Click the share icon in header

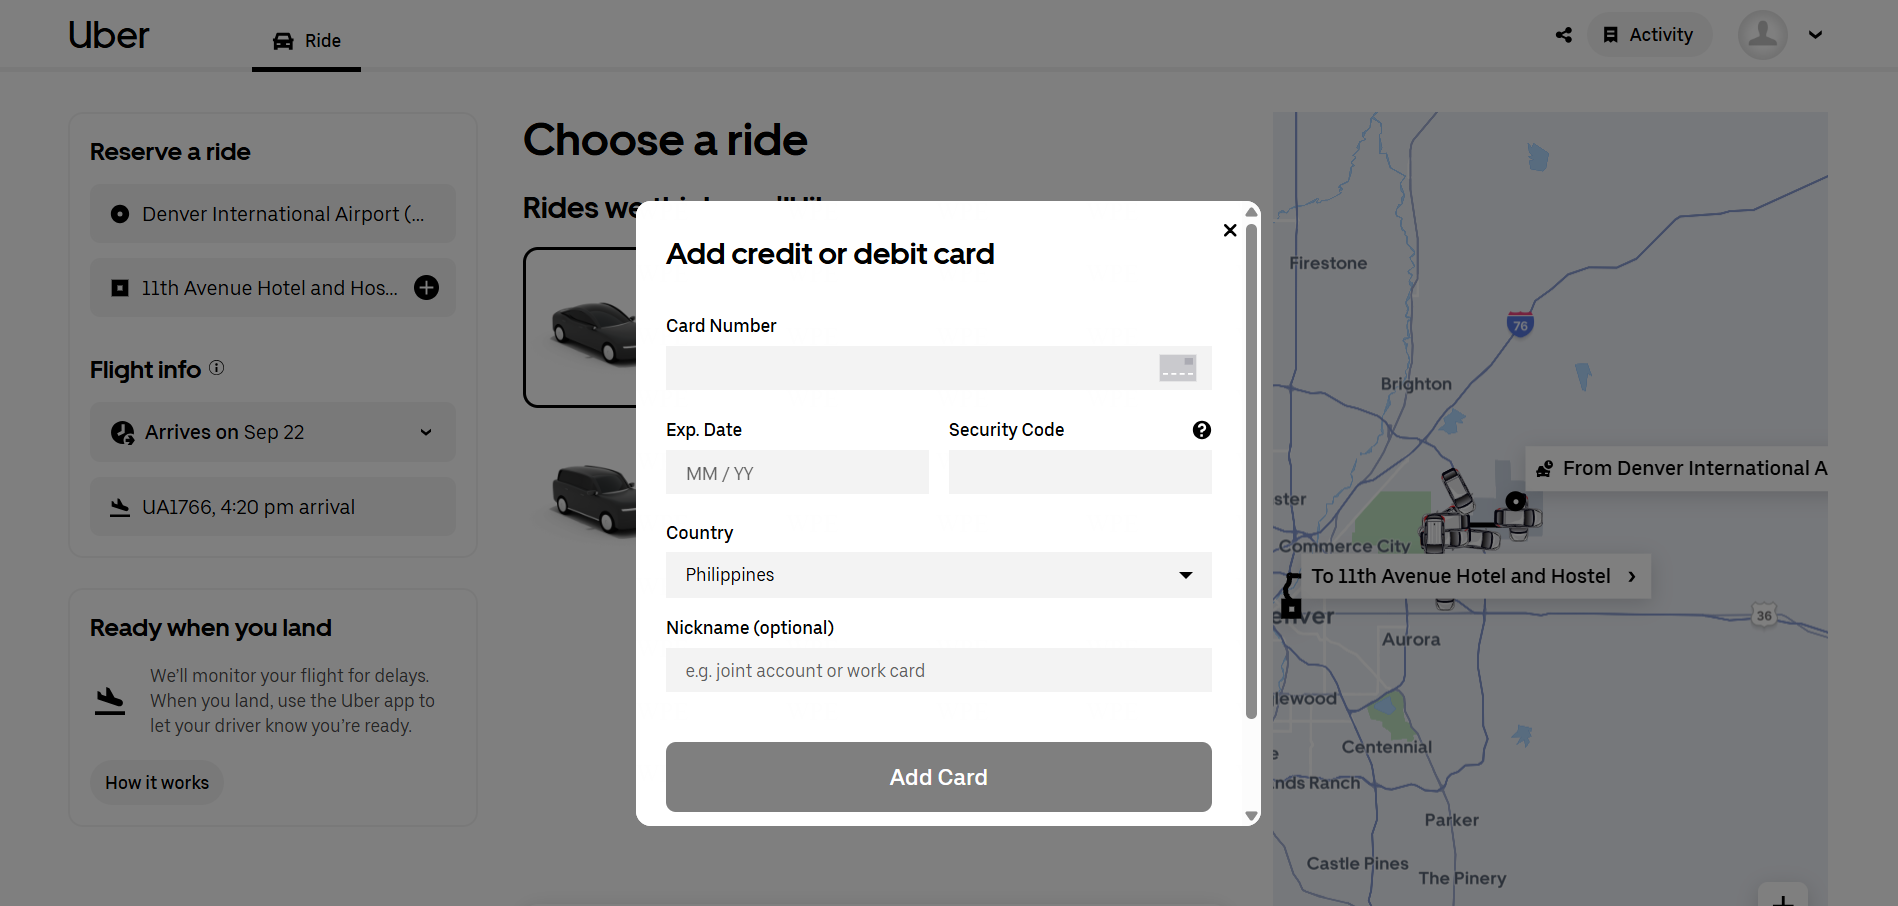pos(1564,35)
